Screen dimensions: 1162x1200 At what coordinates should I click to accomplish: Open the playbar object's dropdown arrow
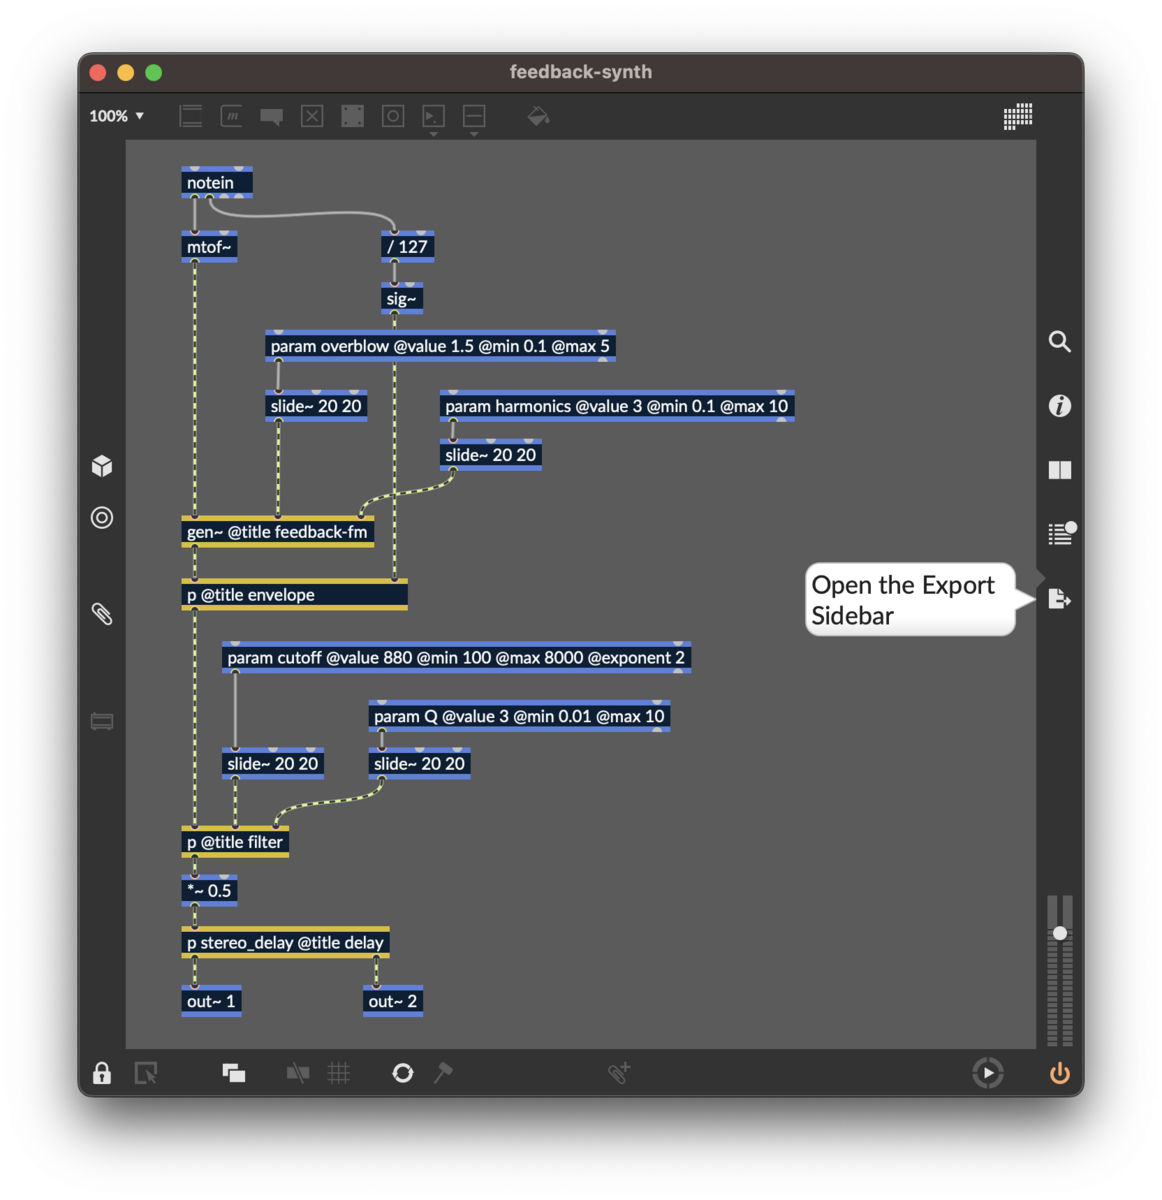433,131
